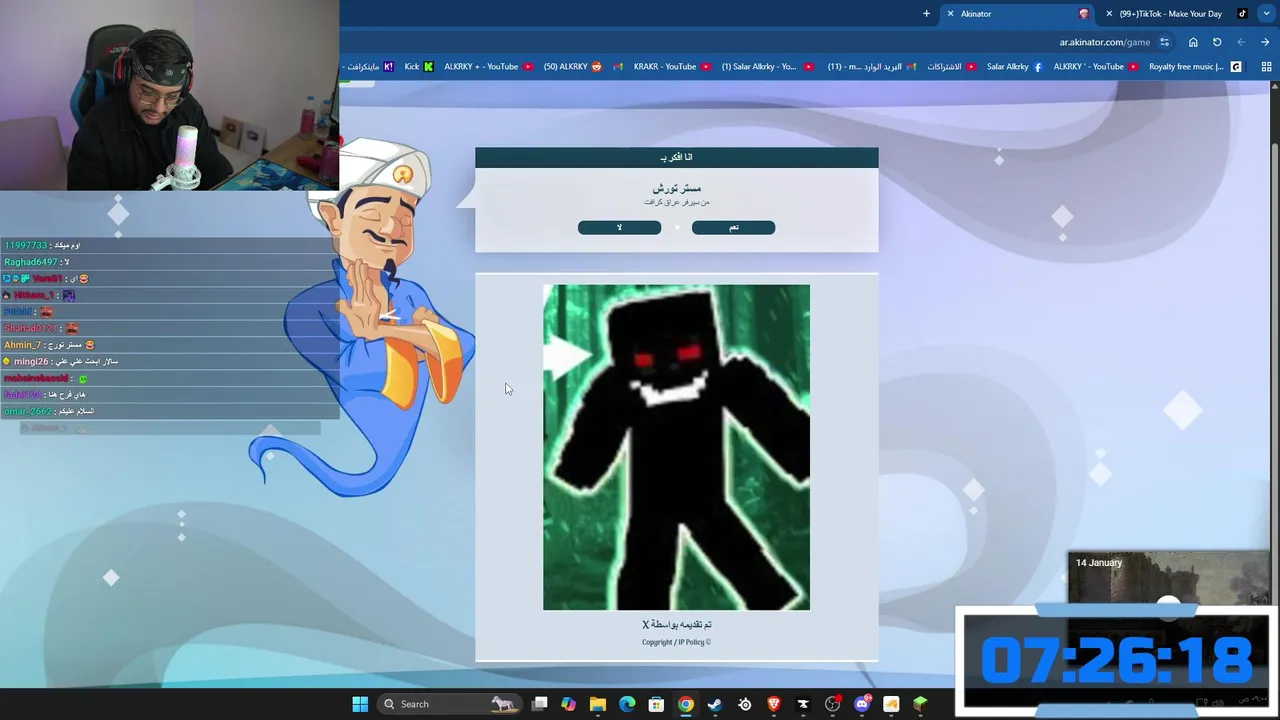The image size is (1280, 720).
Task: Open Microsoft Edge from the taskbar
Action: click(x=627, y=704)
